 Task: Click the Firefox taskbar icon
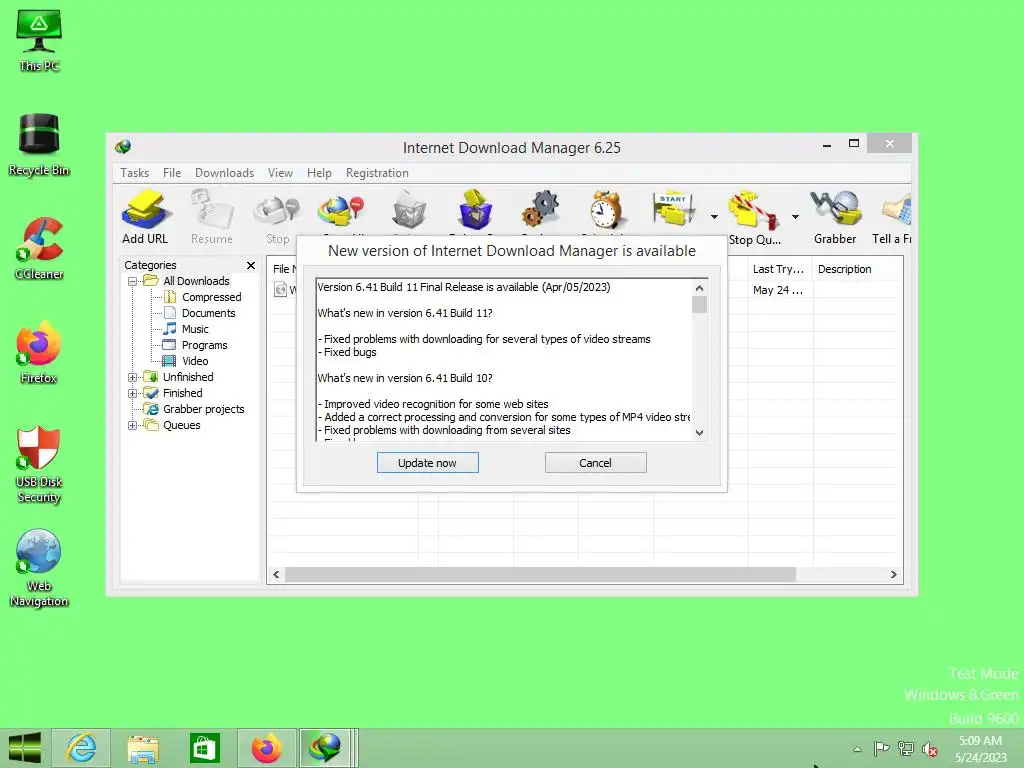click(x=266, y=748)
